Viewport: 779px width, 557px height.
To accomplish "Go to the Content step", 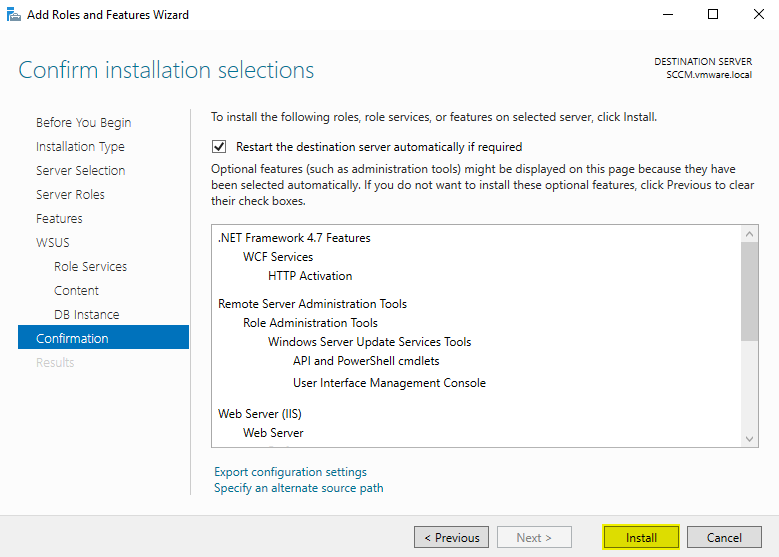I will click(76, 291).
